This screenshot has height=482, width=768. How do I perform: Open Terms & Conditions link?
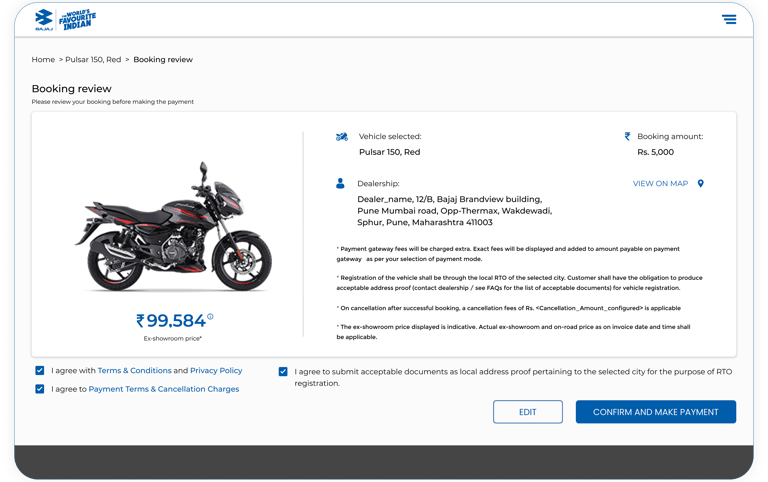tap(134, 370)
